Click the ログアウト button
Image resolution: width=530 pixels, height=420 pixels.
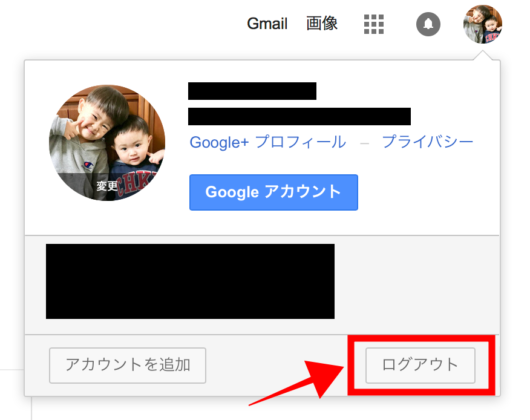tap(420, 365)
